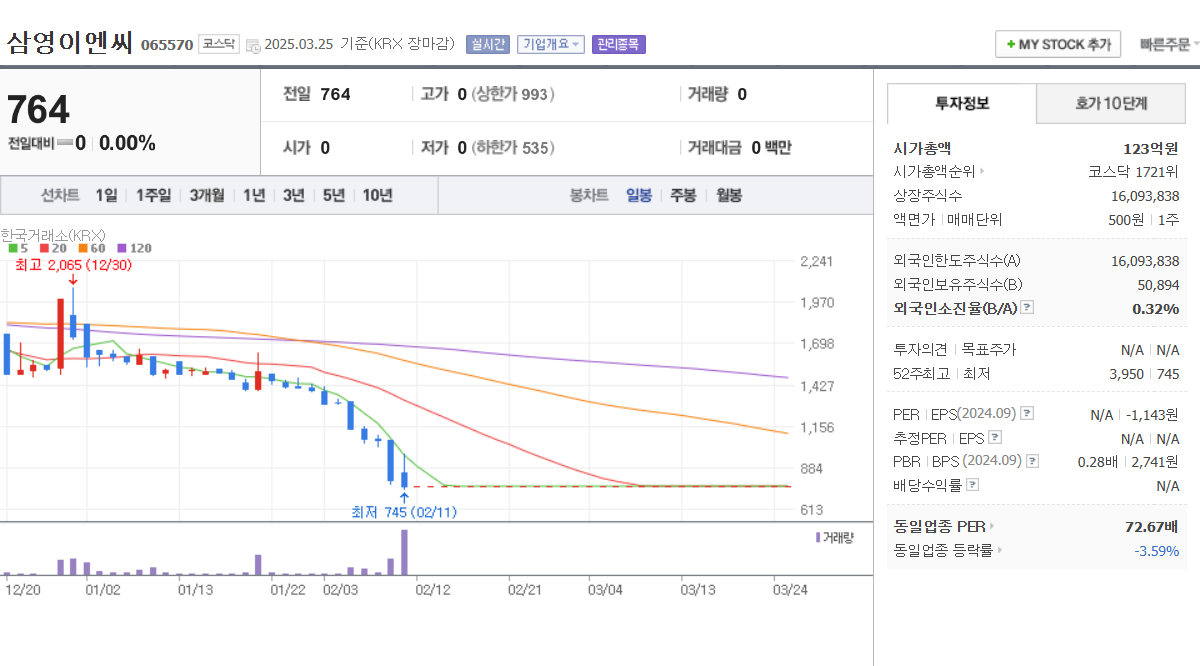1200x666 pixels.
Task: Select the 일봉 candlestick chart
Action: (639, 195)
